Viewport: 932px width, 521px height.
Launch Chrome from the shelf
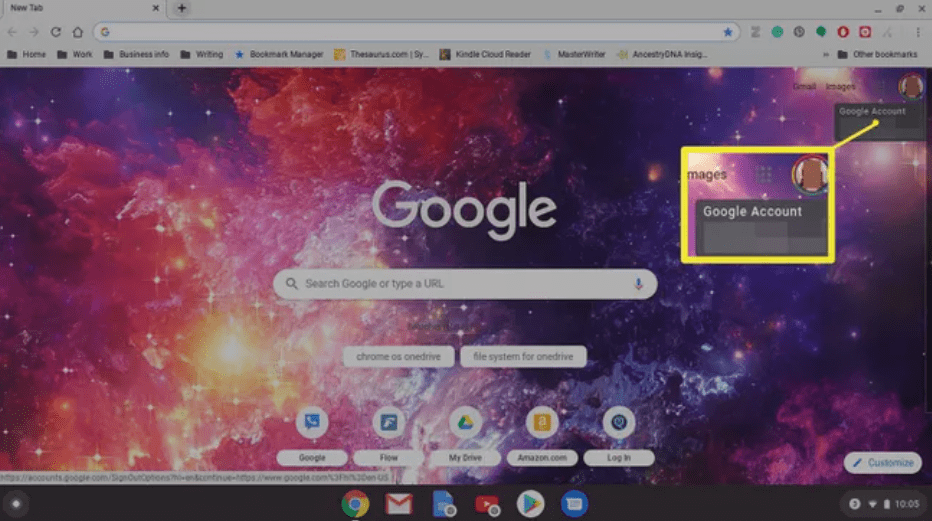355,504
